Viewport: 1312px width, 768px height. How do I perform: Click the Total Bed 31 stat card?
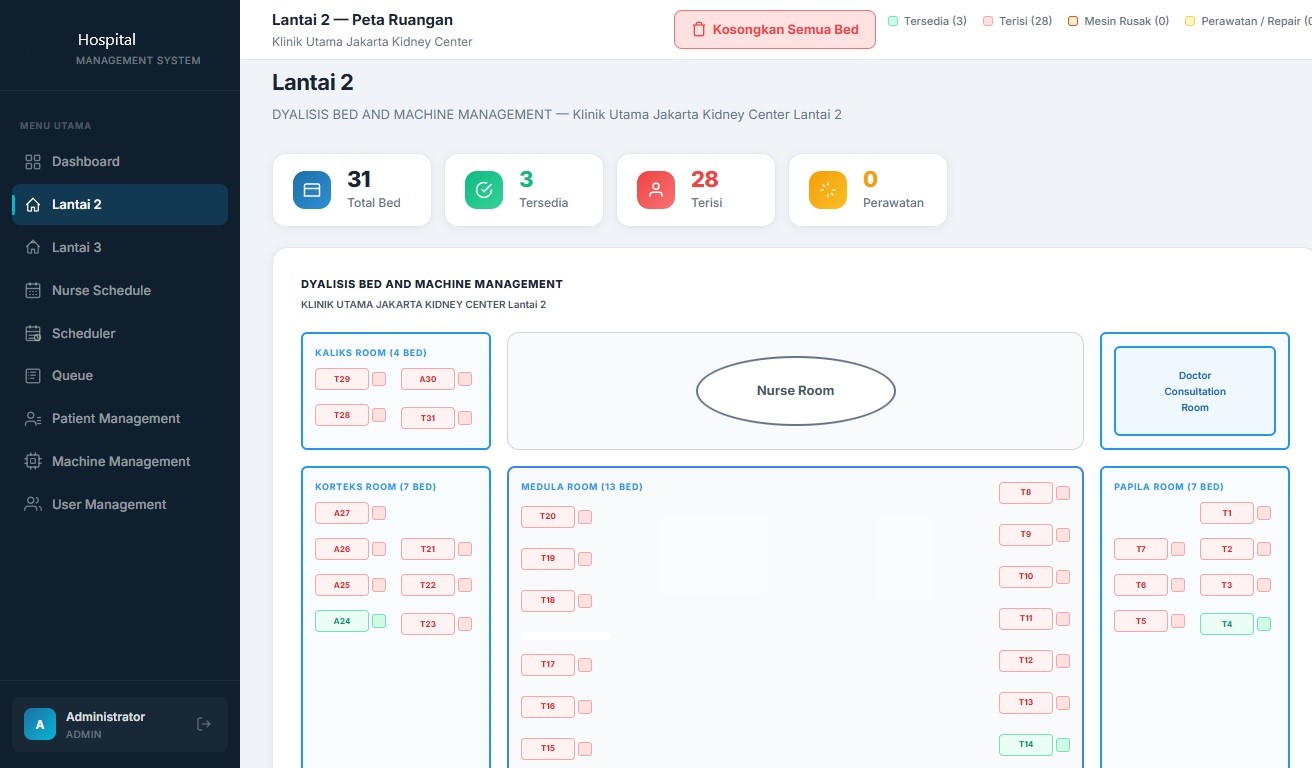(352, 190)
